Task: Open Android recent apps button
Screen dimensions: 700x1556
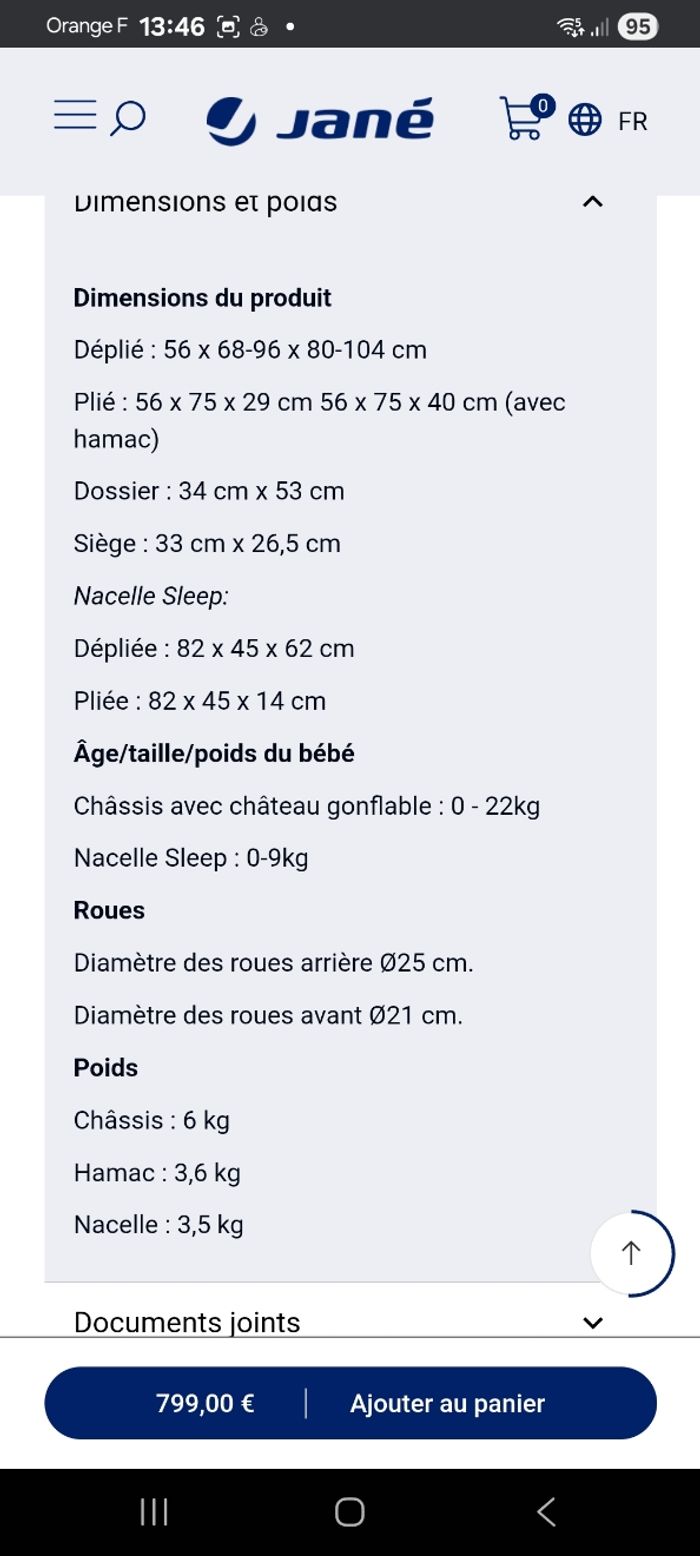Action: coord(153,1512)
